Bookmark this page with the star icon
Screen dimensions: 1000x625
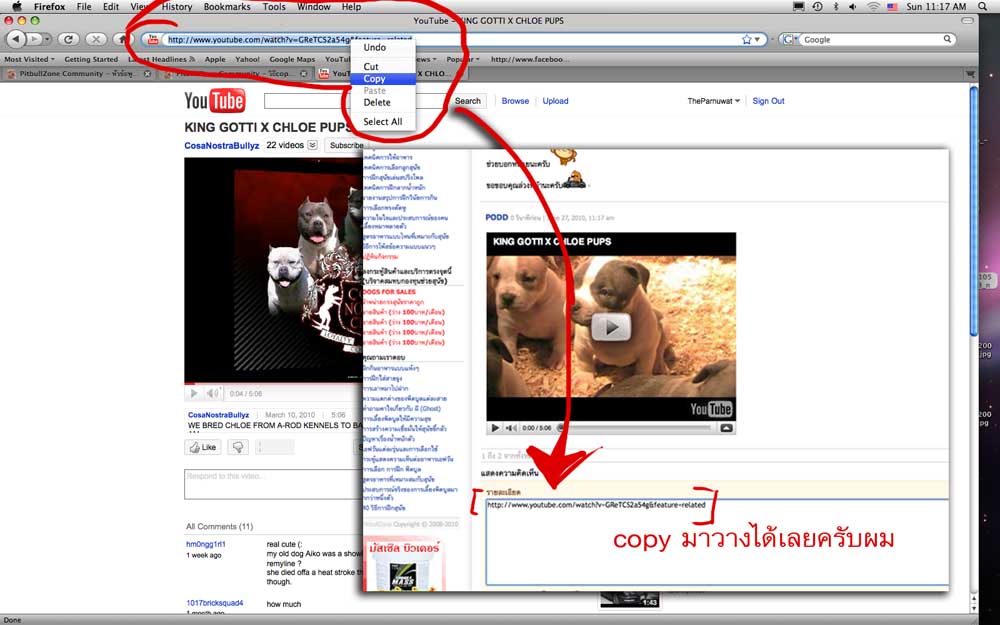click(747, 40)
